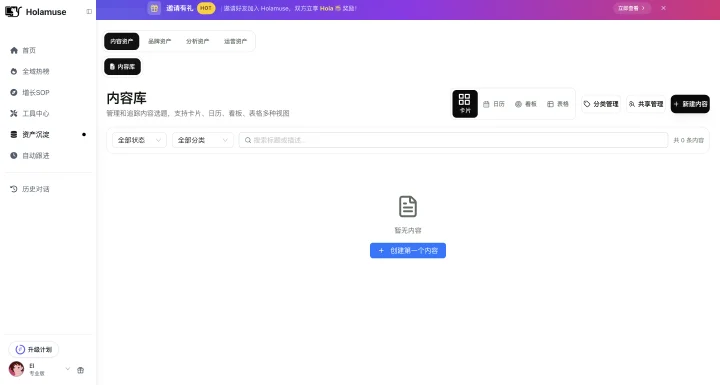This screenshot has width=720, height=385.
Task: Click the 升级计划 upgrade button
Action: 34,350
